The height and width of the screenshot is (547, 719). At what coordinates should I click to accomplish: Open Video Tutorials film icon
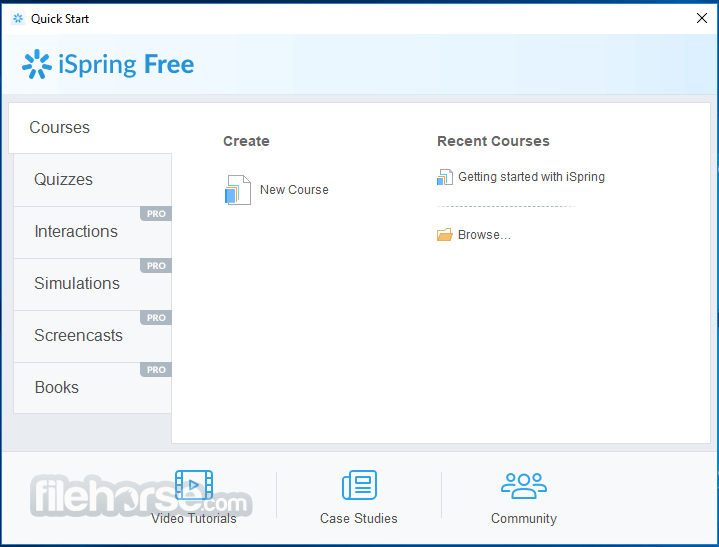pyautogui.click(x=194, y=485)
